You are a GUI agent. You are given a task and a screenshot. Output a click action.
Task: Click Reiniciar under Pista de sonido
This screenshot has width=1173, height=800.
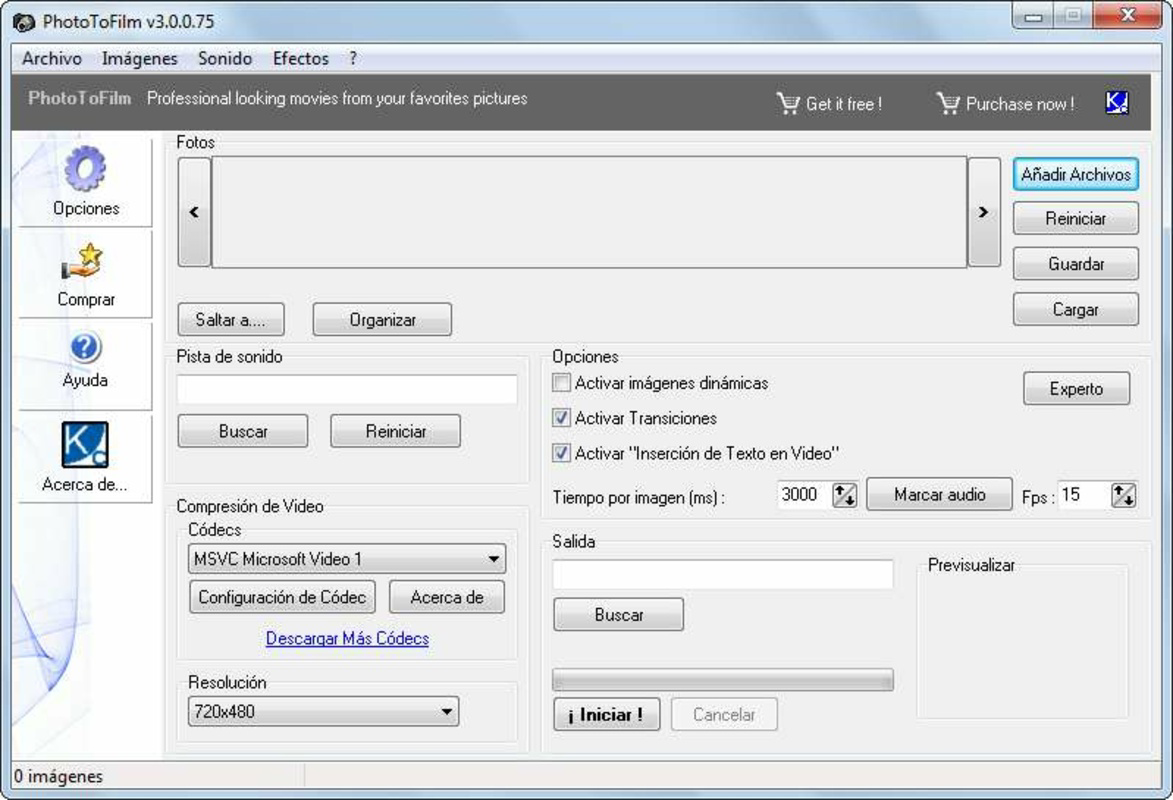pos(396,431)
